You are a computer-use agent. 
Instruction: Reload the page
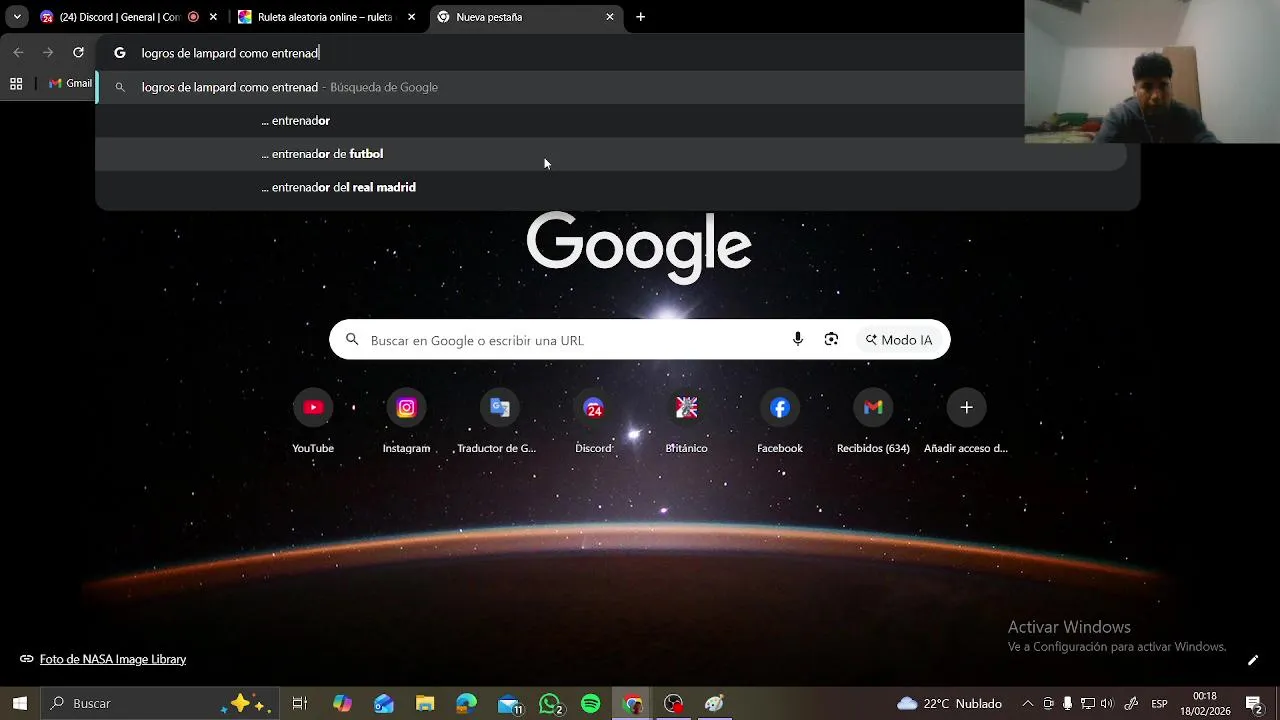click(x=78, y=53)
